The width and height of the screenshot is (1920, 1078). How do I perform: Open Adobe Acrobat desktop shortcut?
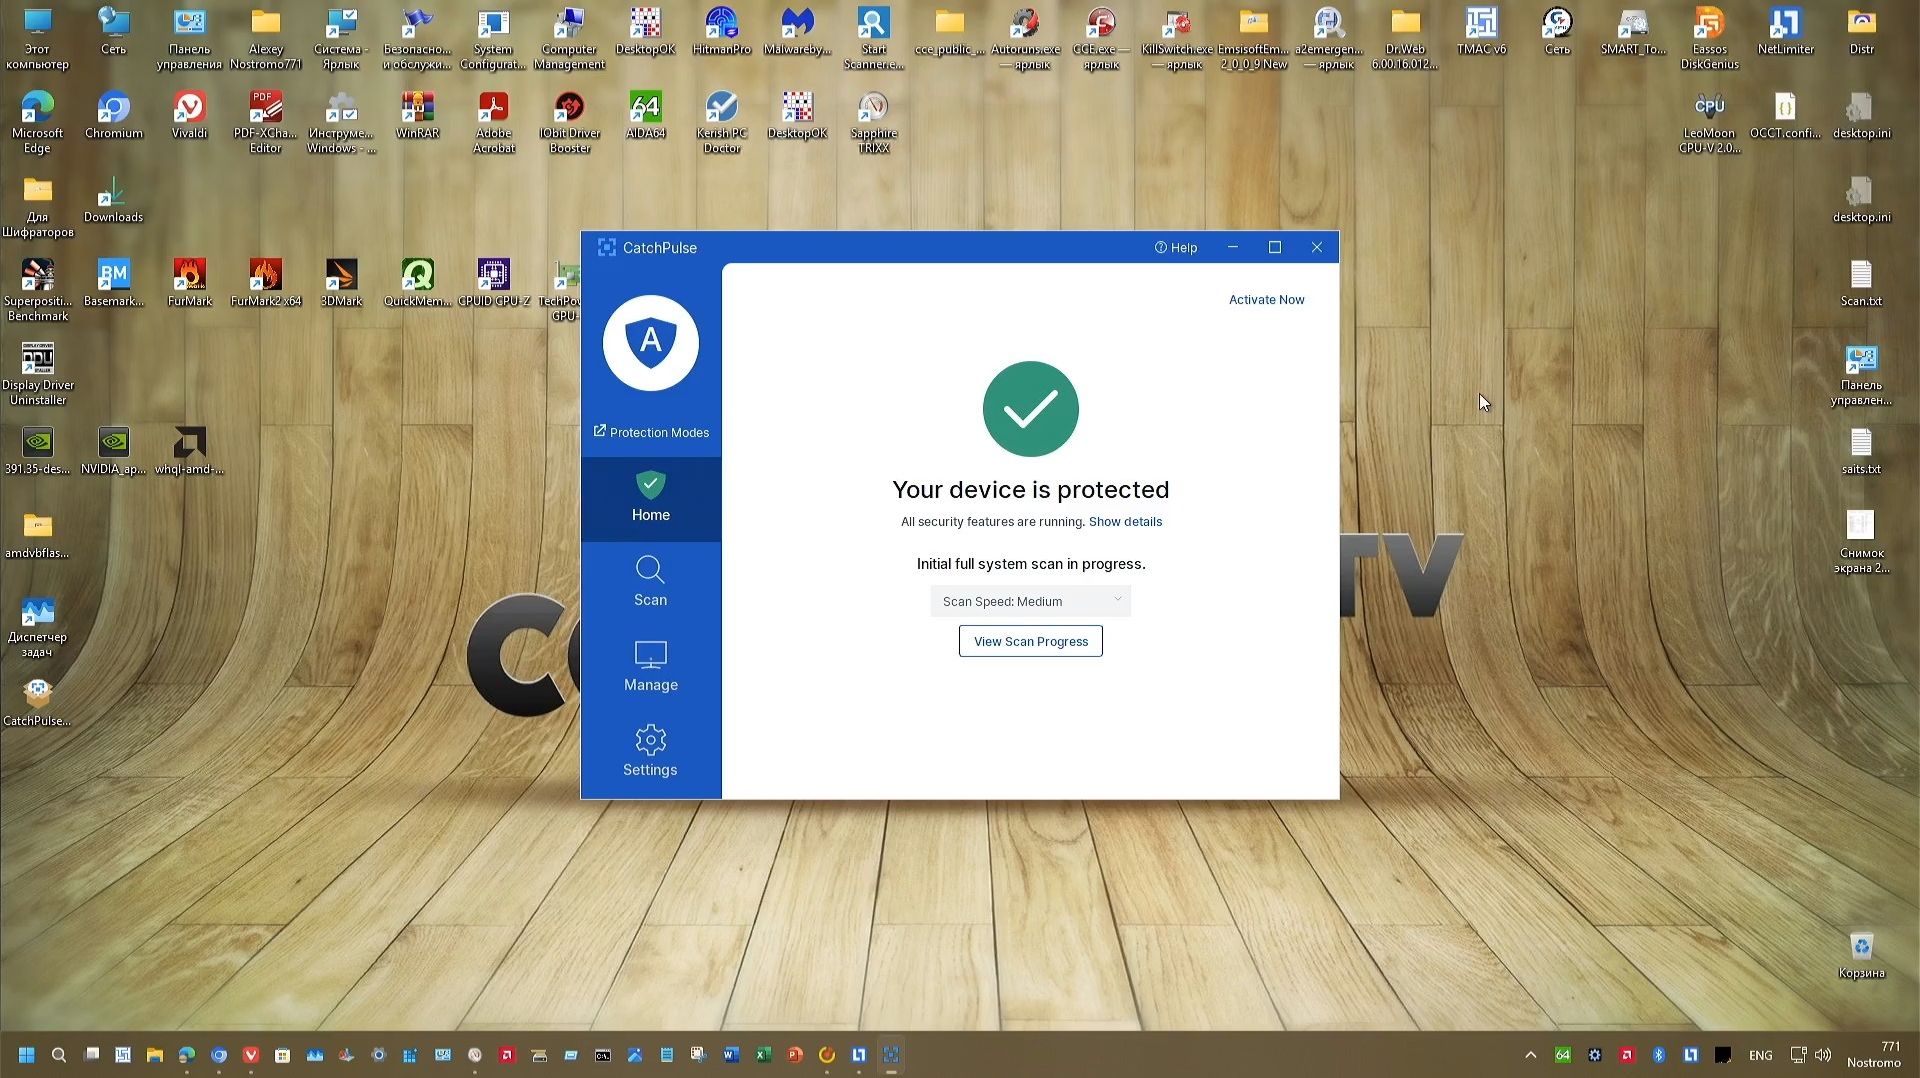coord(493,123)
